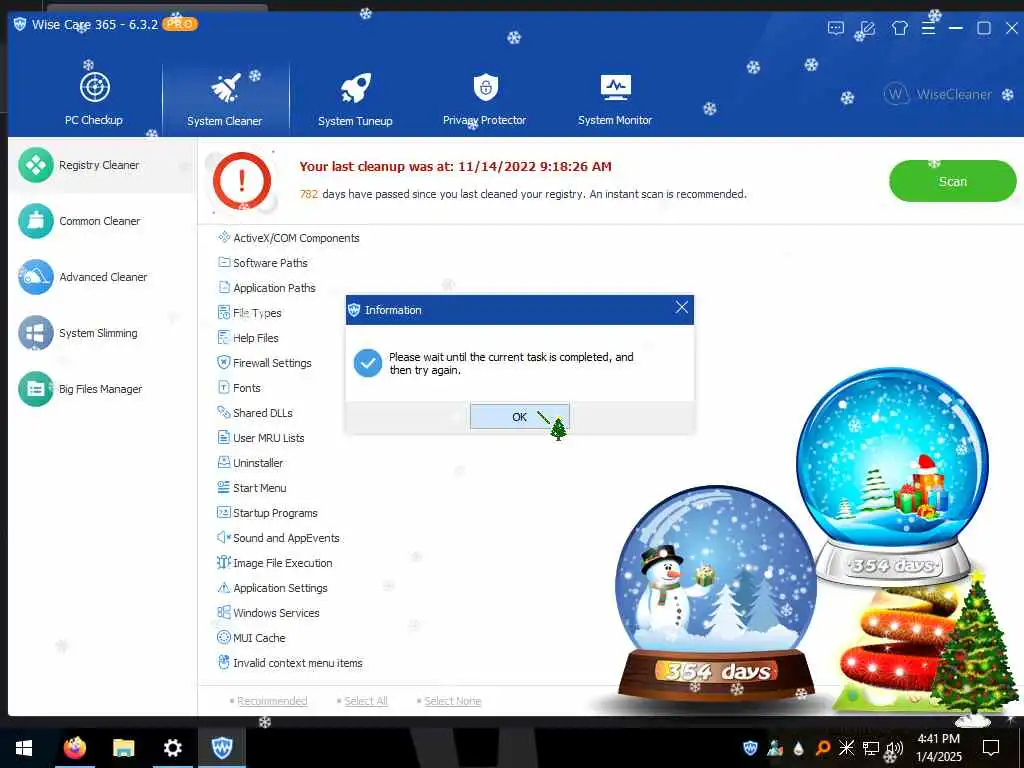Click the Wise Care 365 tray shield icon
The image size is (1024, 768).
750,748
